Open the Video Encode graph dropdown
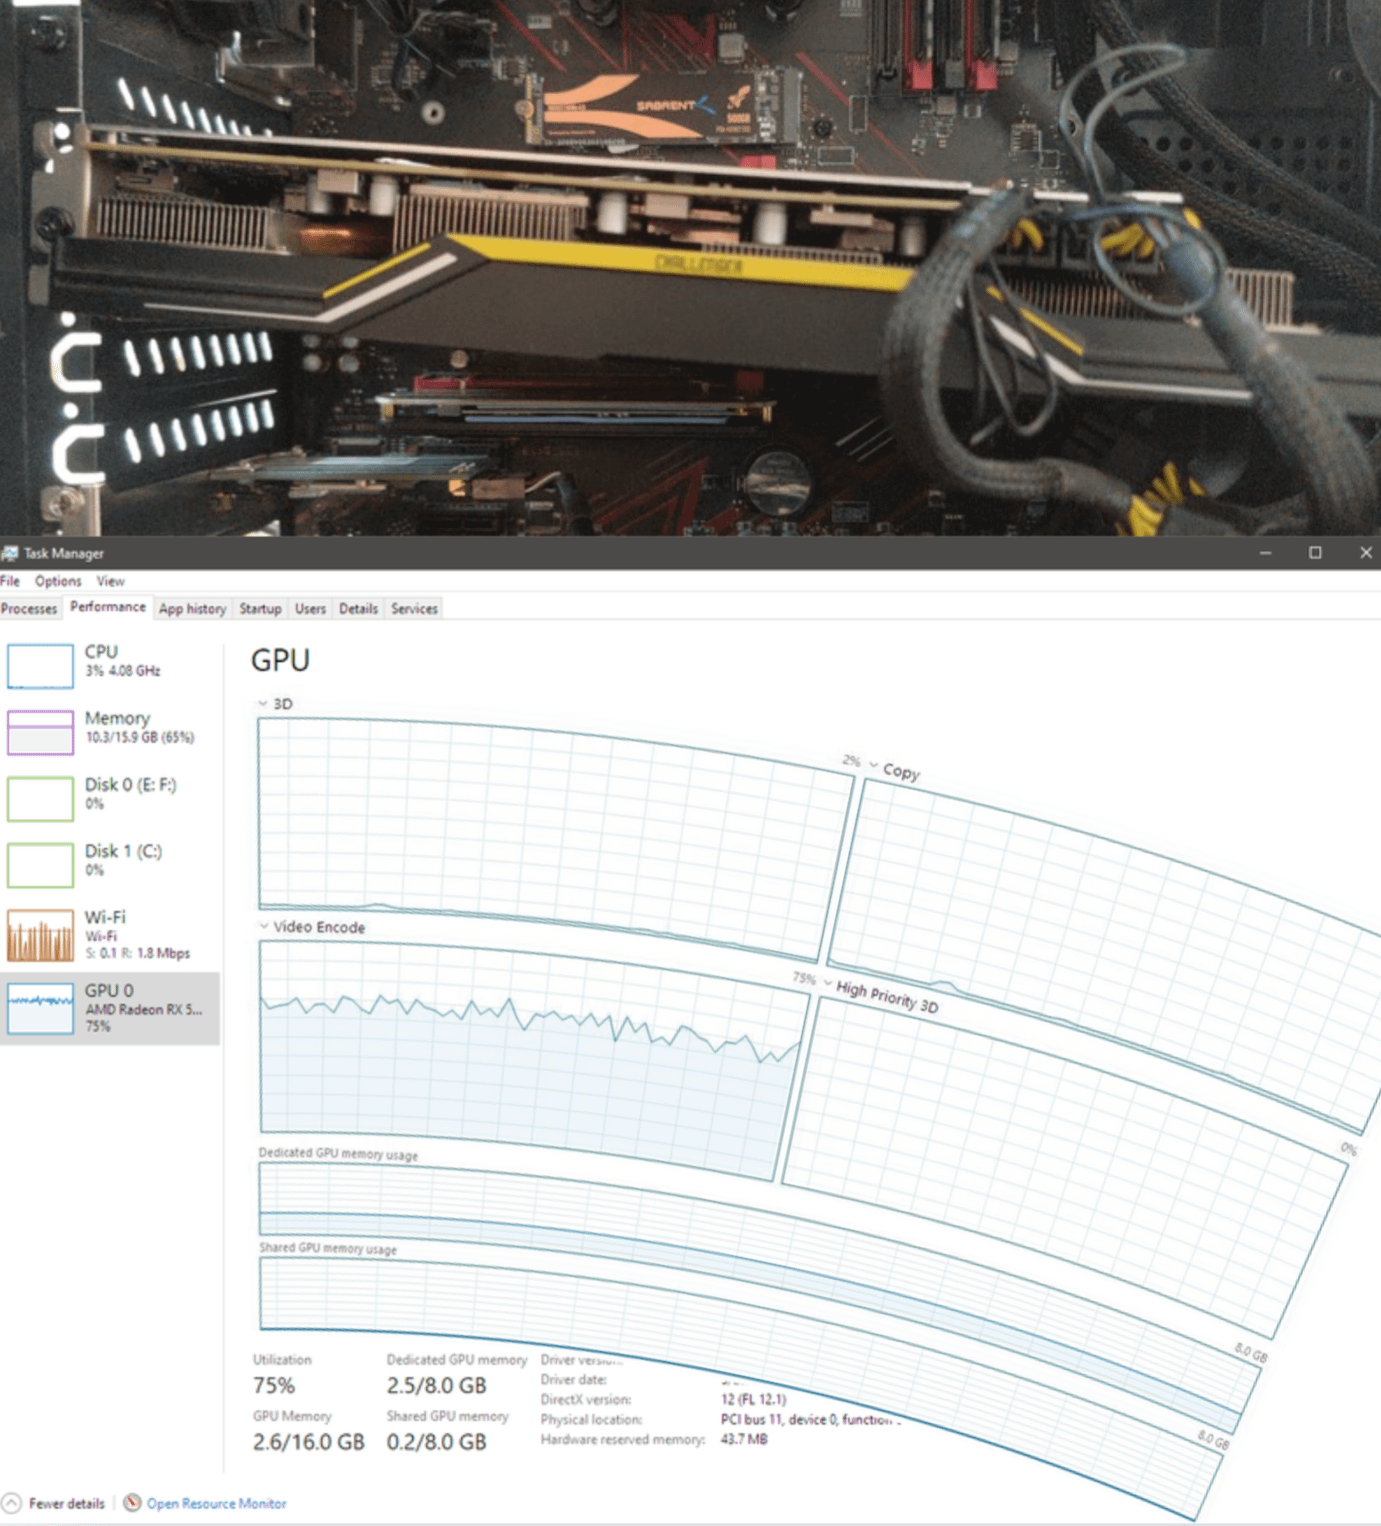Viewport: 1381px width, 1526px height. [x=264, y=926]
